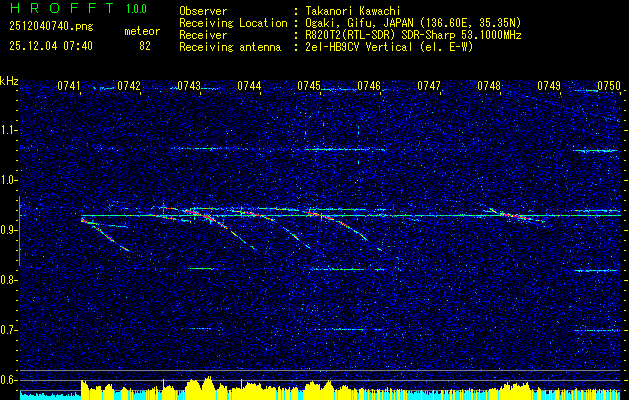Click the 1.0 frequency axis label
The image size is (629, 400).
[9, 180]
